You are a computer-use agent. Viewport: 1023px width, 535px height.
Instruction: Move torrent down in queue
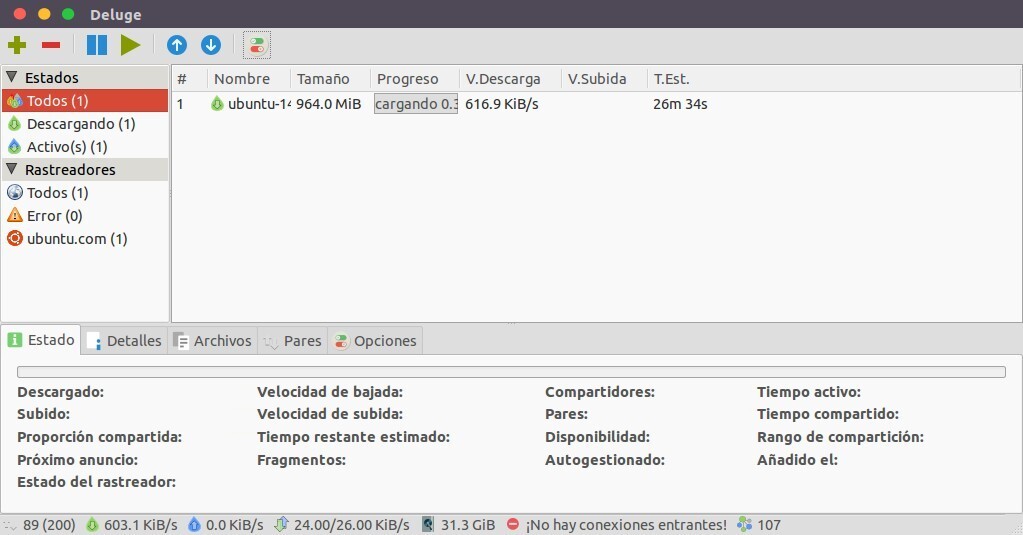pos(211,45)
